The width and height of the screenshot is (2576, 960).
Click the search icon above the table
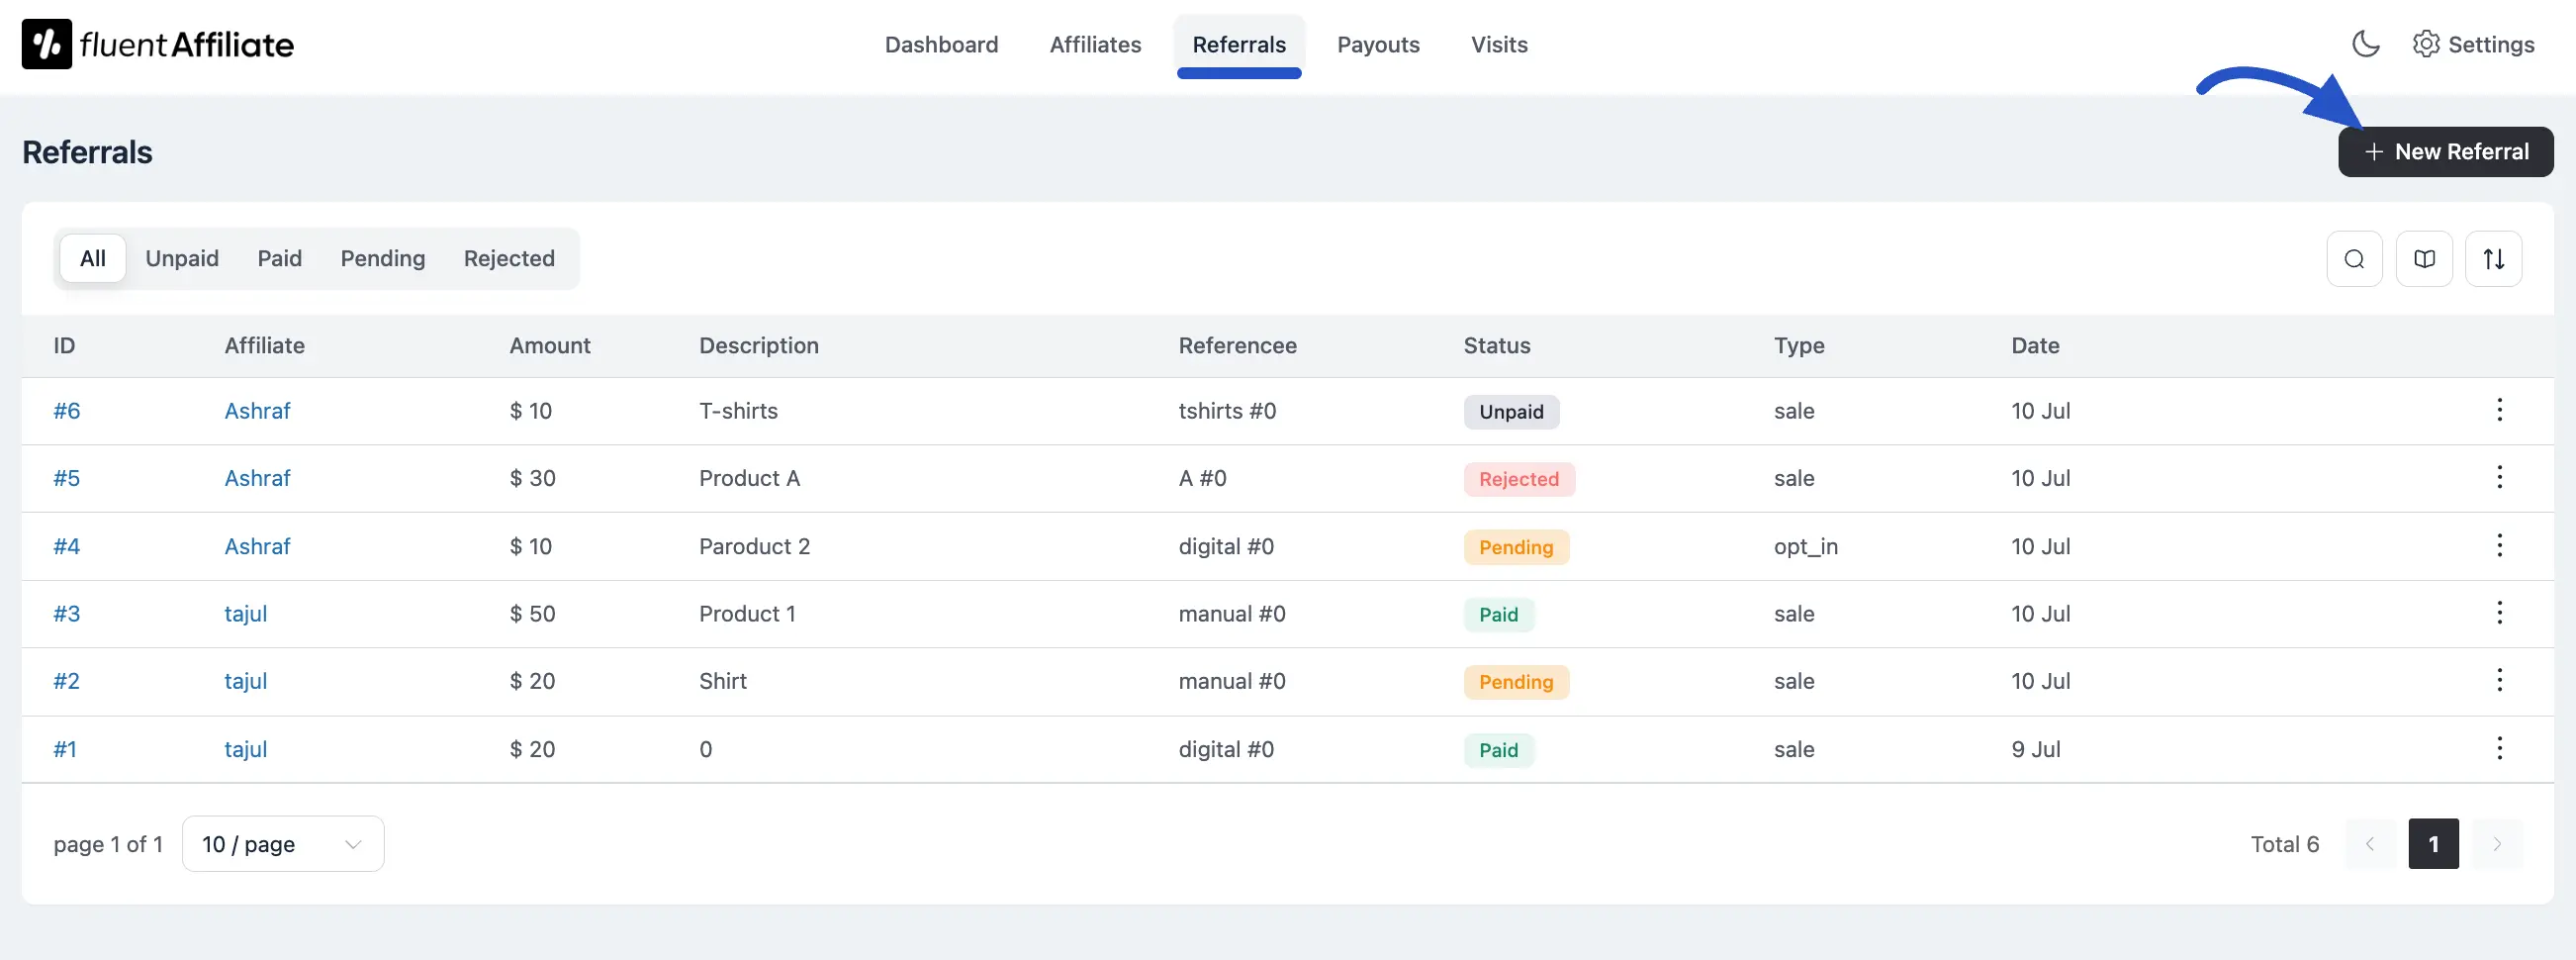pyautogui.click(x=2354, y=259)
